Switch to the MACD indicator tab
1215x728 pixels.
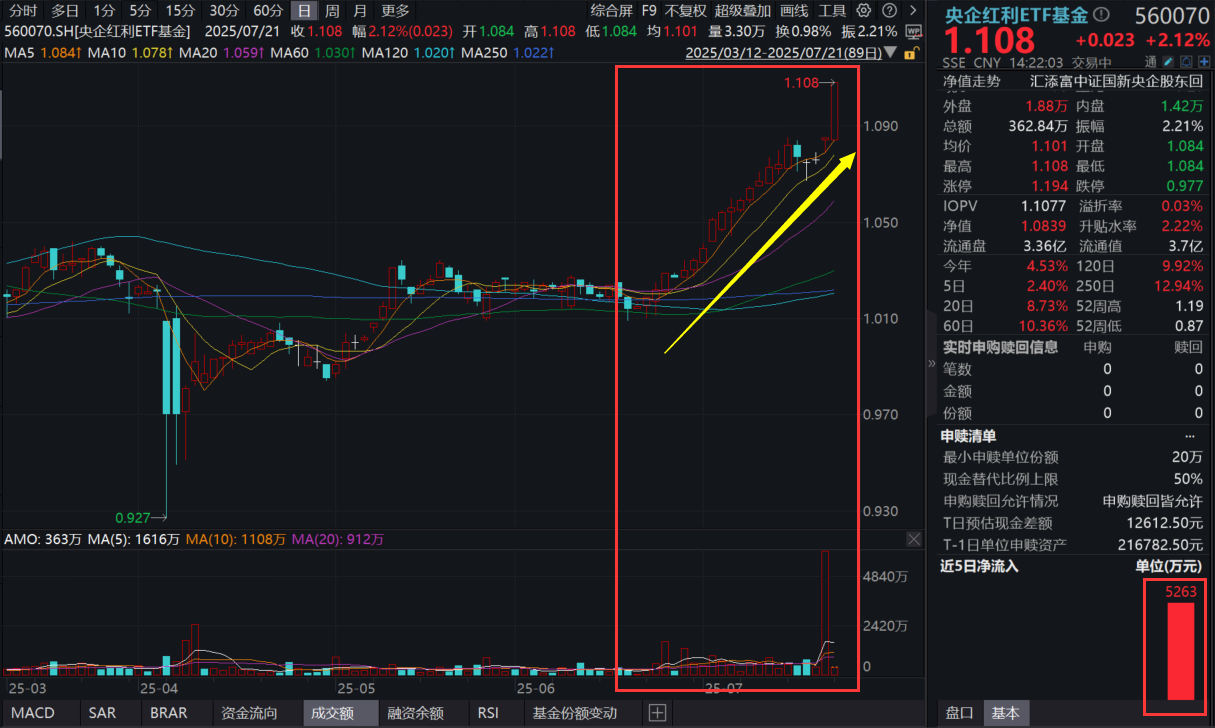pos(32,712)
